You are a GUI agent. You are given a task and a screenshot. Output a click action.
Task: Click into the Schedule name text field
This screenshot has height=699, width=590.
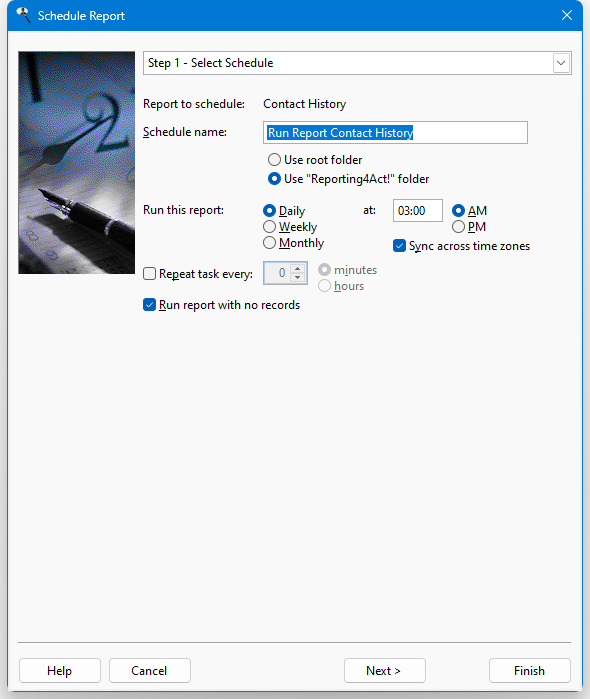tap(395, 132)
